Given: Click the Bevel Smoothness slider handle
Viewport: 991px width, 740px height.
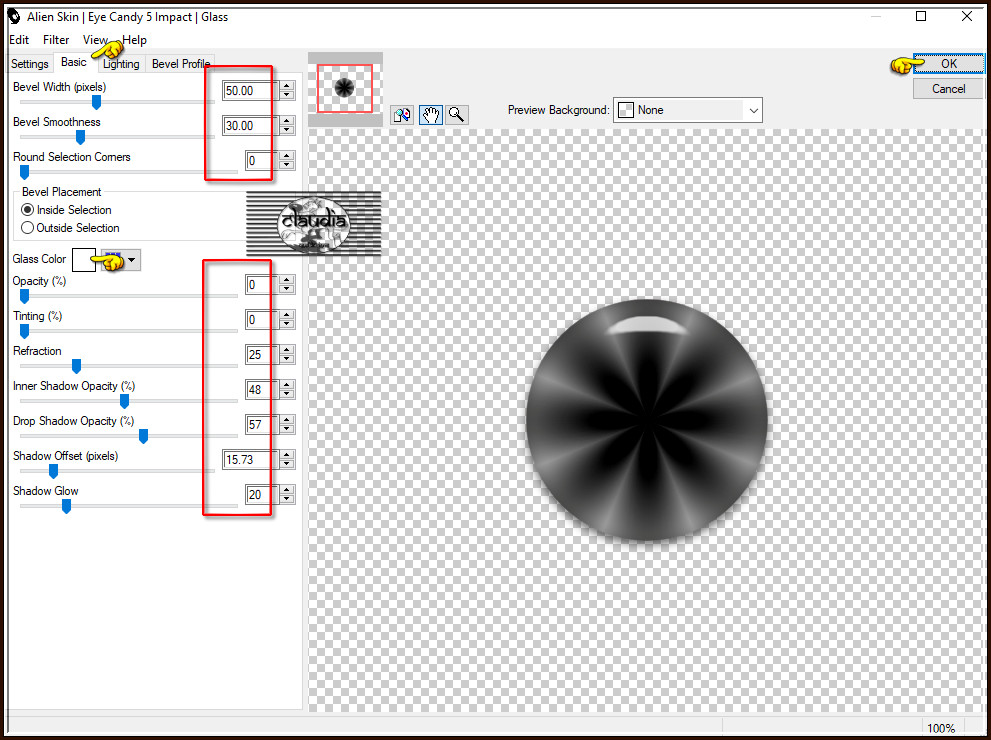Looking at the screenshot, I should click(80, 137).
